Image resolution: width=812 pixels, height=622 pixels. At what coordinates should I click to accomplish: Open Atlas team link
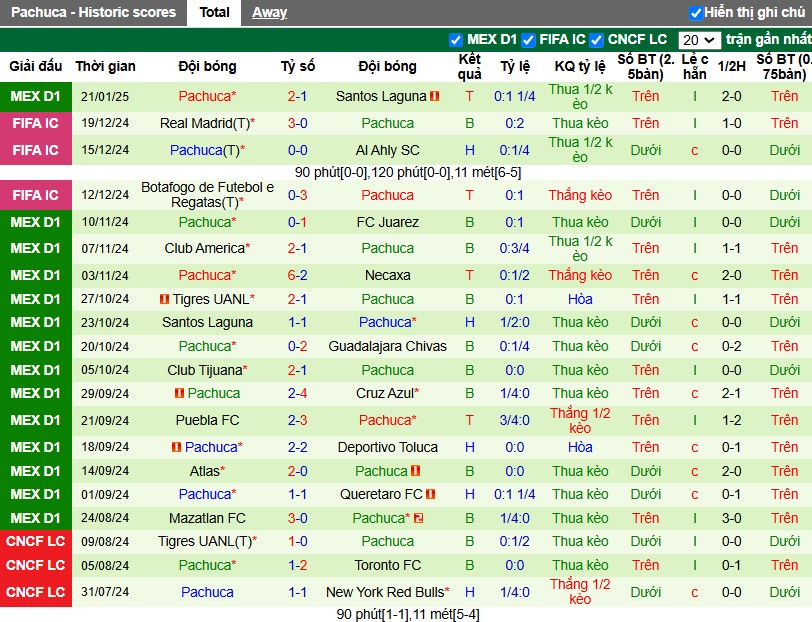[x=207, y=471]
